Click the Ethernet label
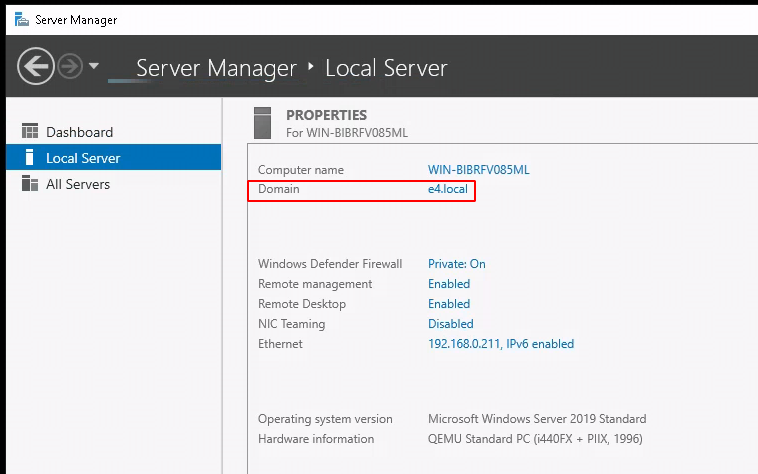 tap(280, 344)
